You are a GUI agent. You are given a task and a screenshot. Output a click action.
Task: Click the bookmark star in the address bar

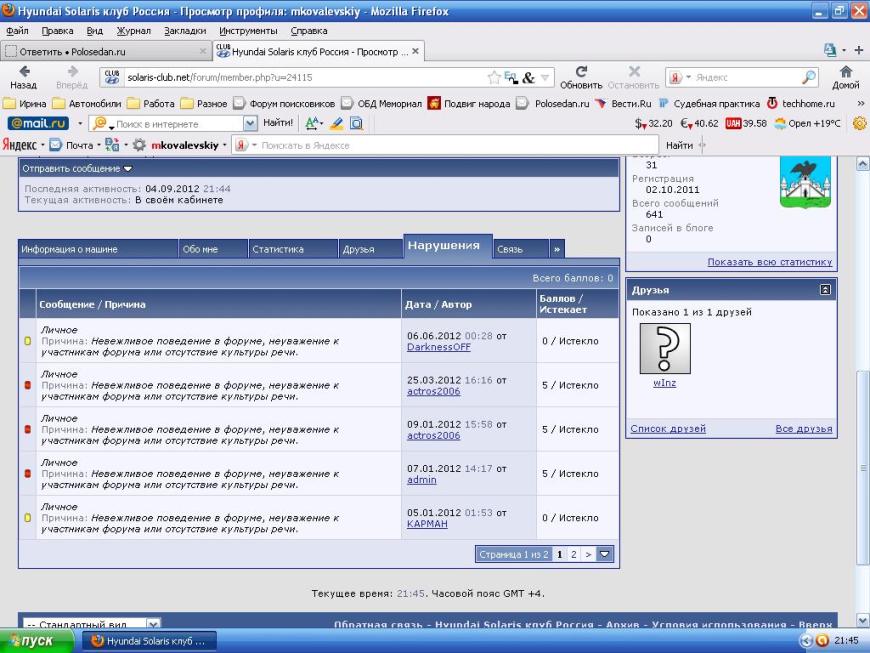point(494,77)
